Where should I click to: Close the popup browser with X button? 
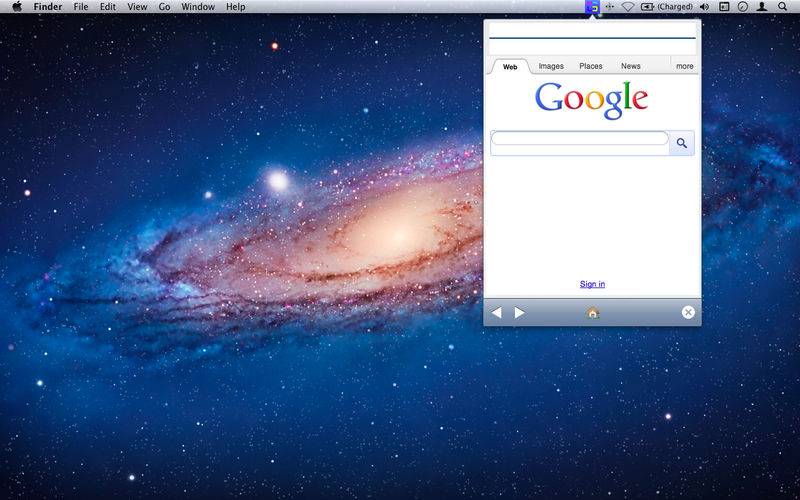tap(688, 312)
